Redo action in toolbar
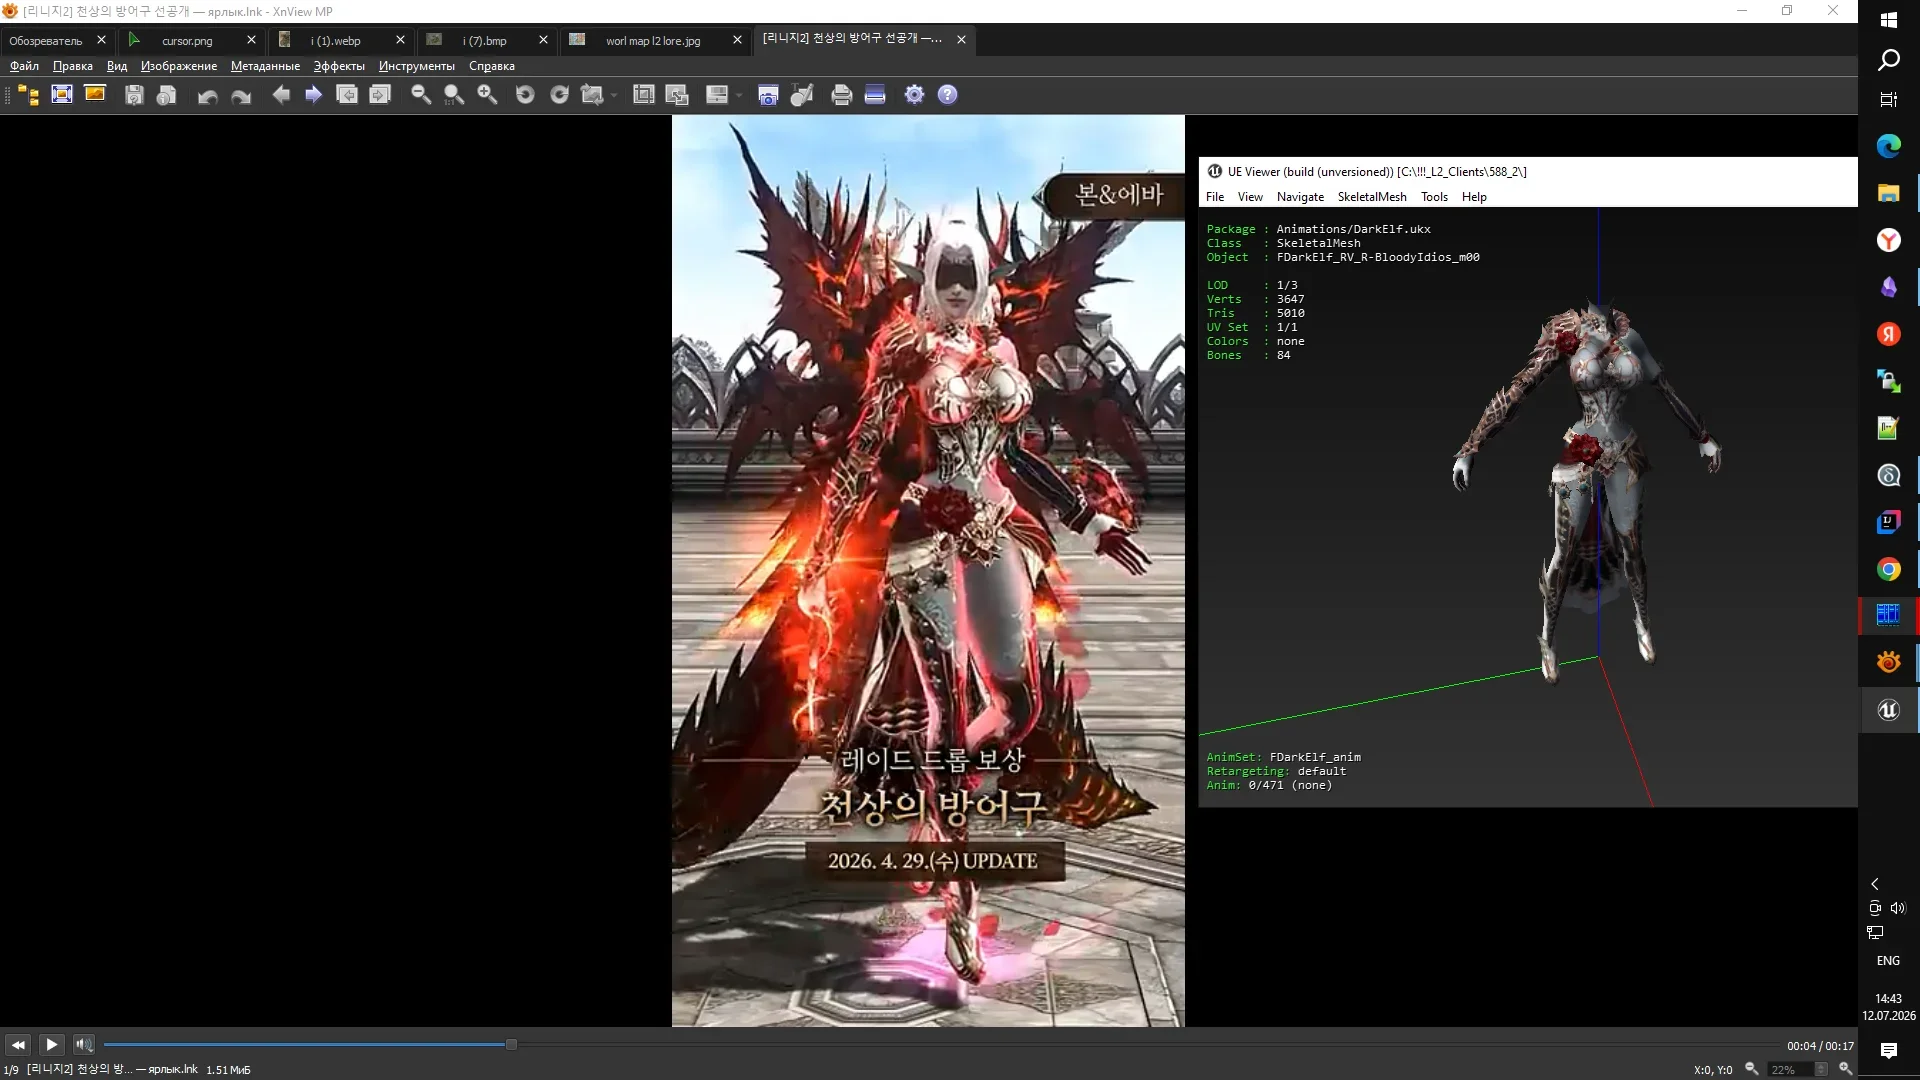 click(x=241, y=95)
